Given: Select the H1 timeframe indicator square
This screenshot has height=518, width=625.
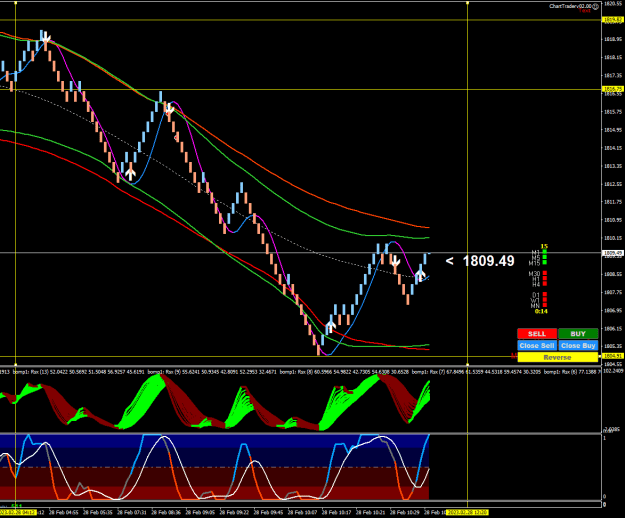Looking at the screenshot, I should pos(544,279).
